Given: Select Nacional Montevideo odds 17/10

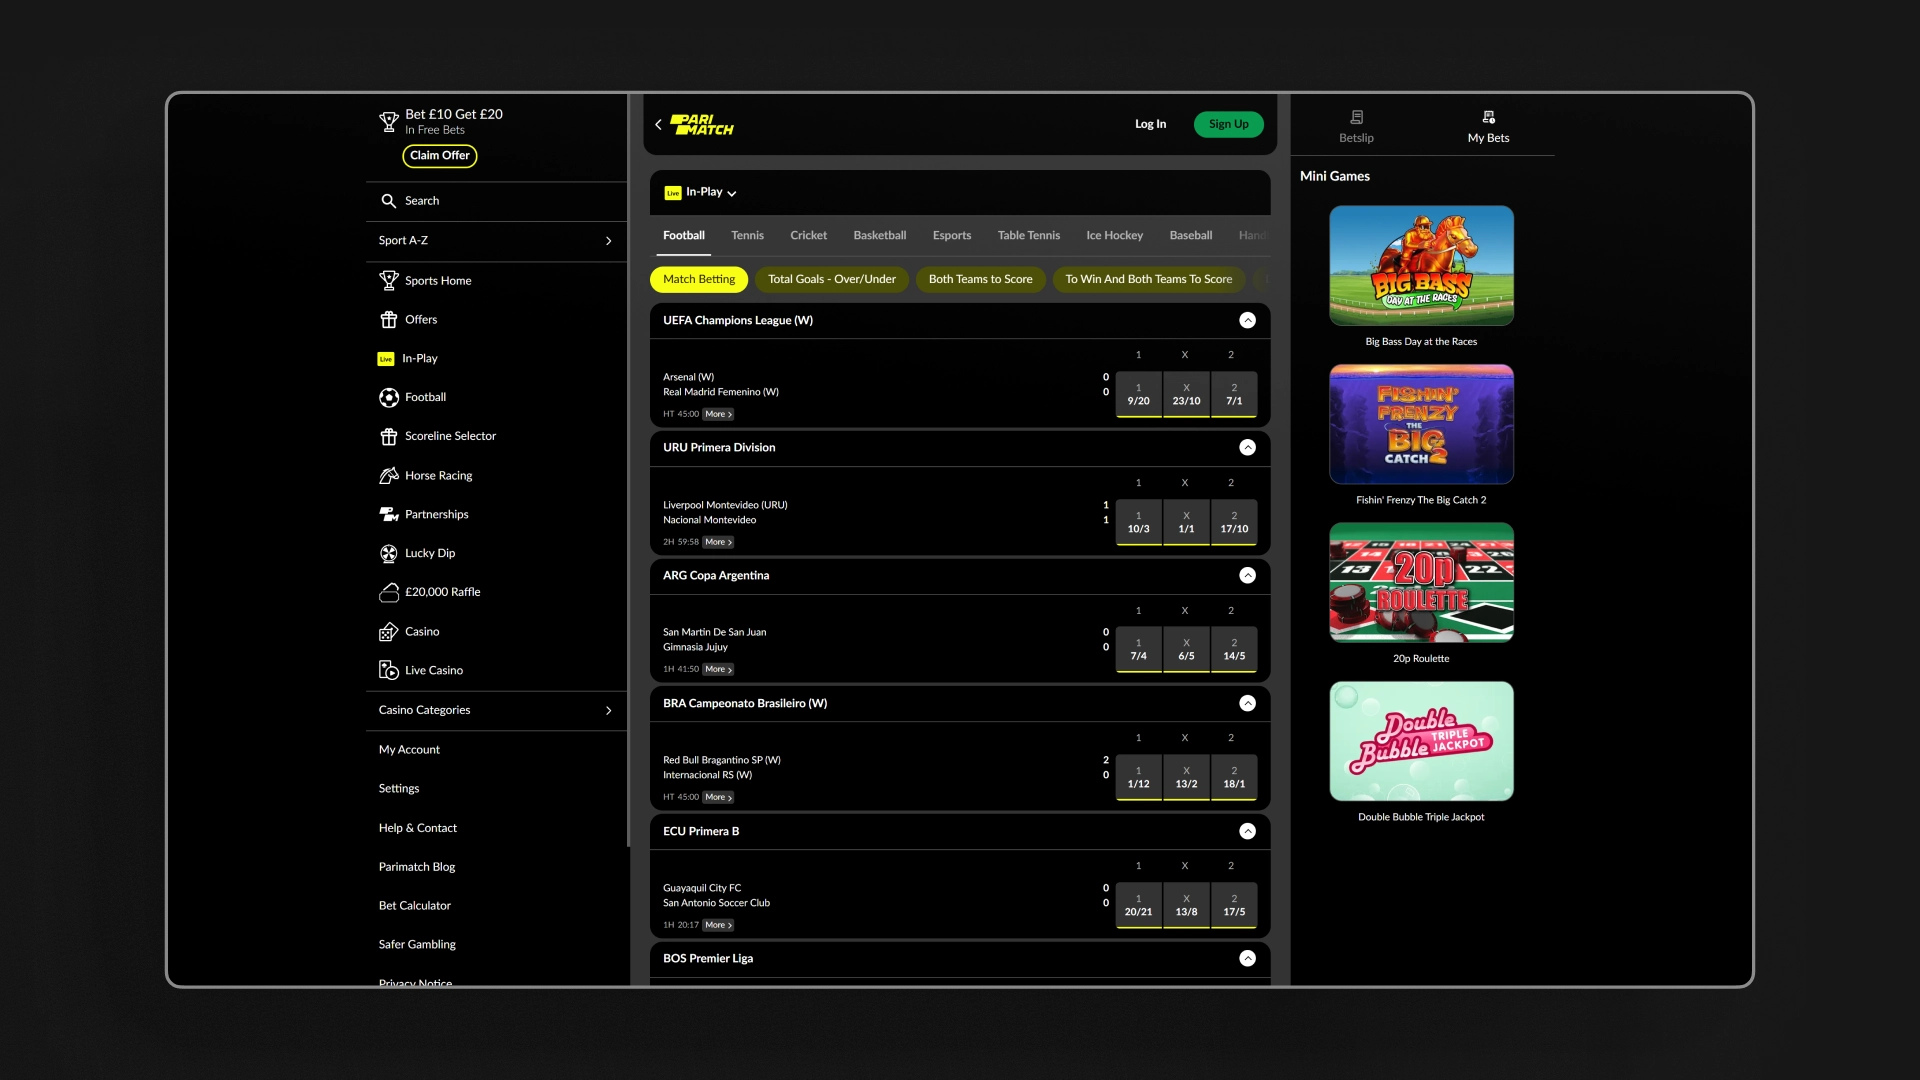Looking at the screenshot, I should click(x=1234, y=523).
